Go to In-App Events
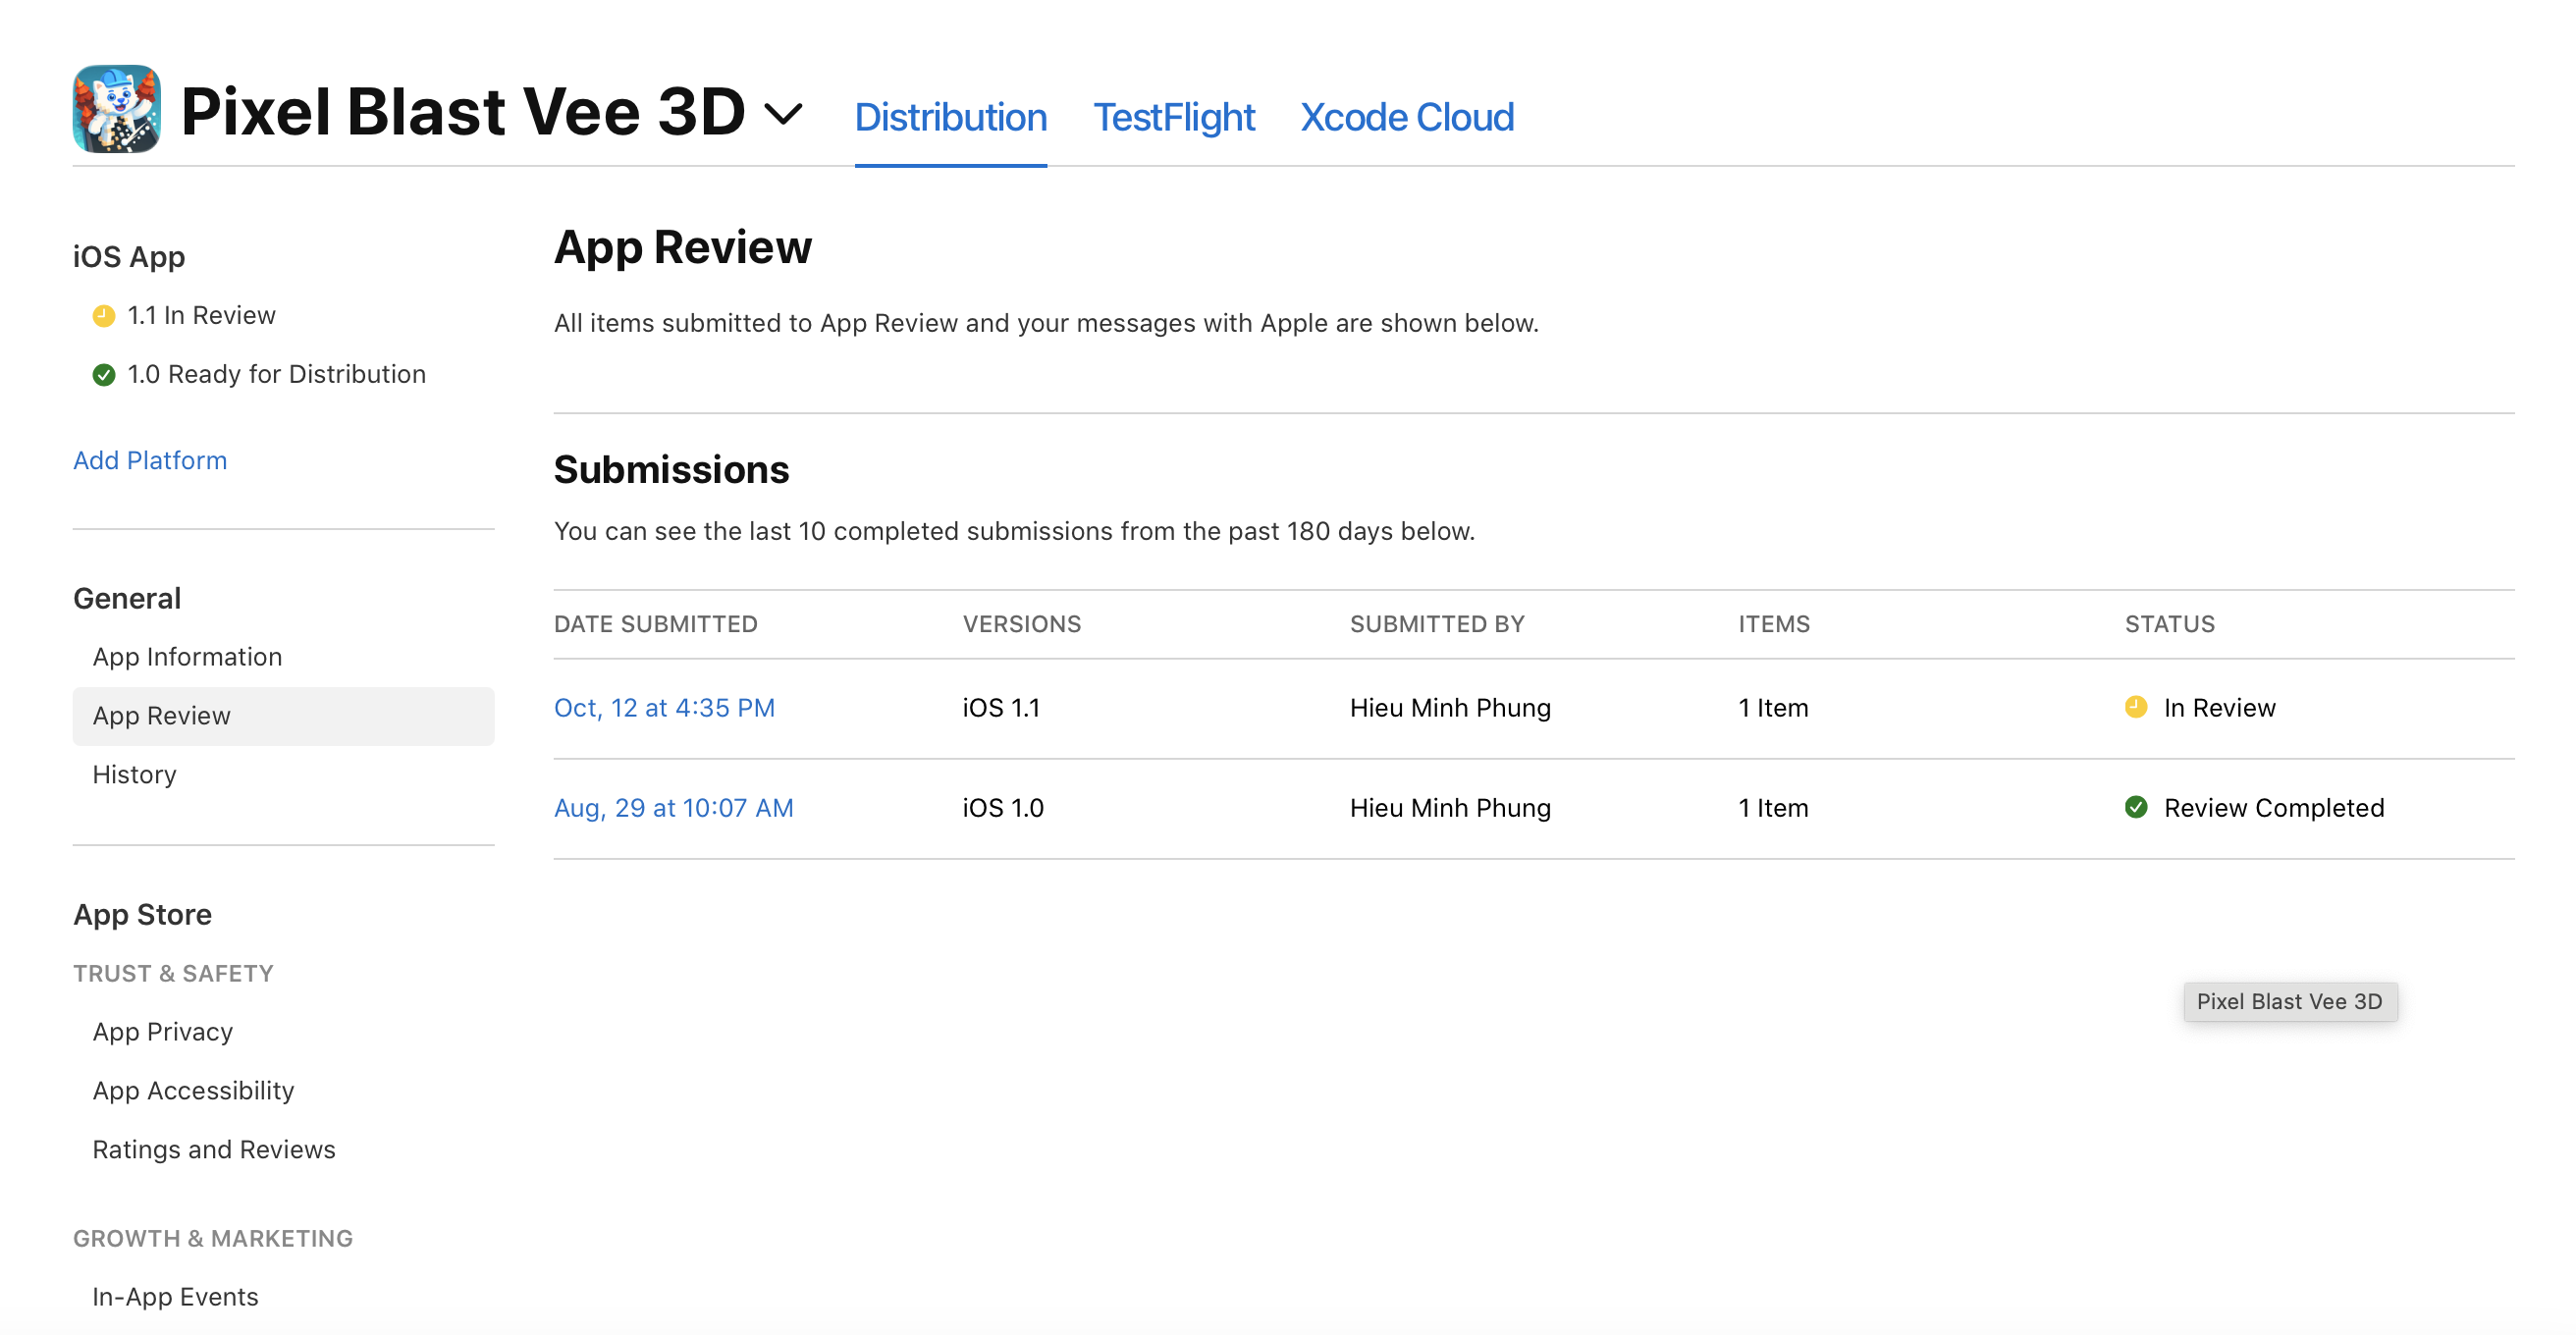The image size is (2576, 1335). point(175,1297)
